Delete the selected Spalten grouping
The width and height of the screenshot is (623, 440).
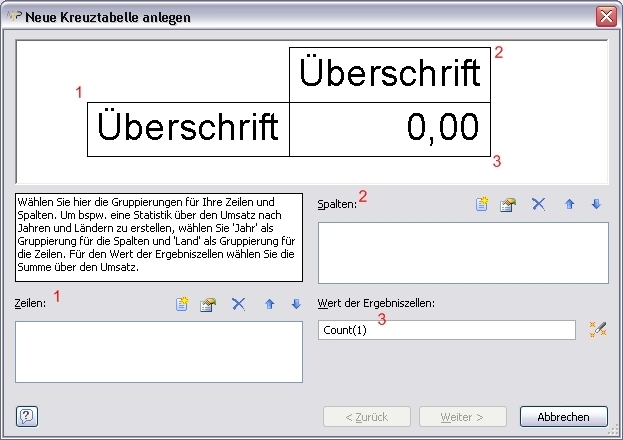[x=538, y=204]
